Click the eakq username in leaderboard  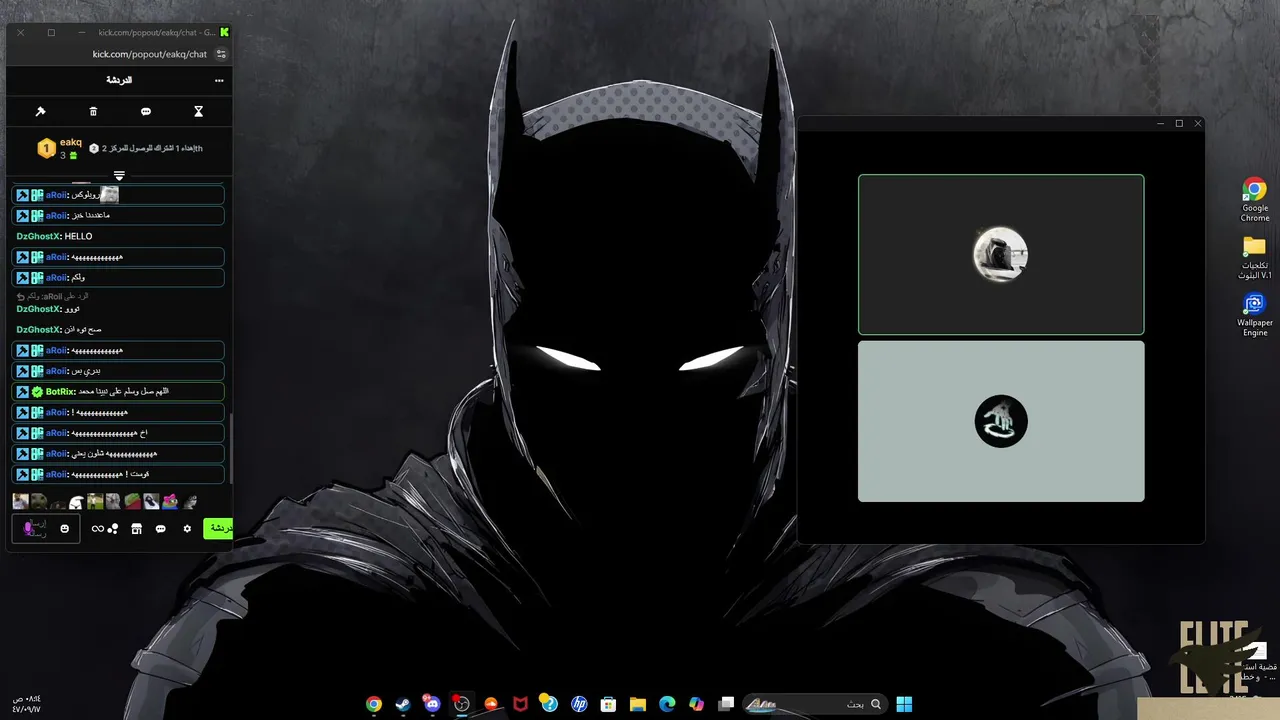point(71,142)
